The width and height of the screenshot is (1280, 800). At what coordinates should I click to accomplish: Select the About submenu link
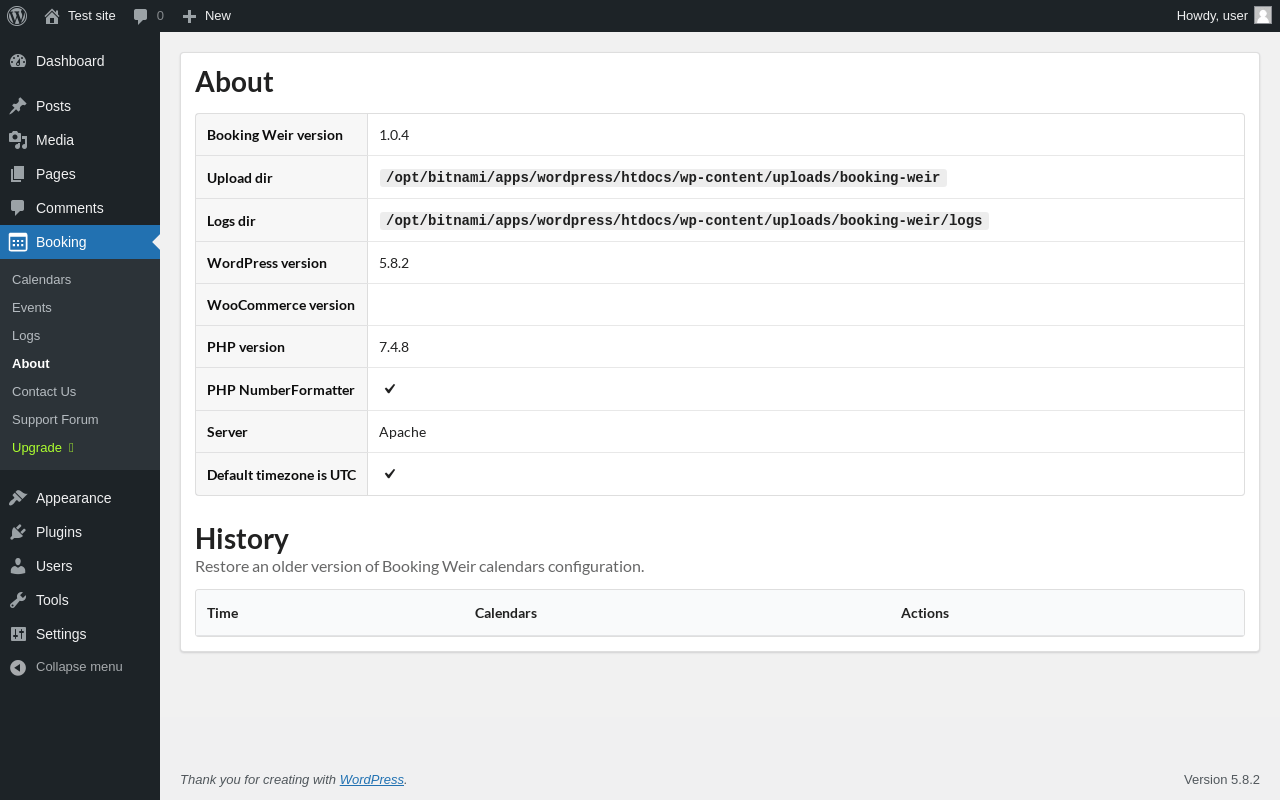[31, 364]
